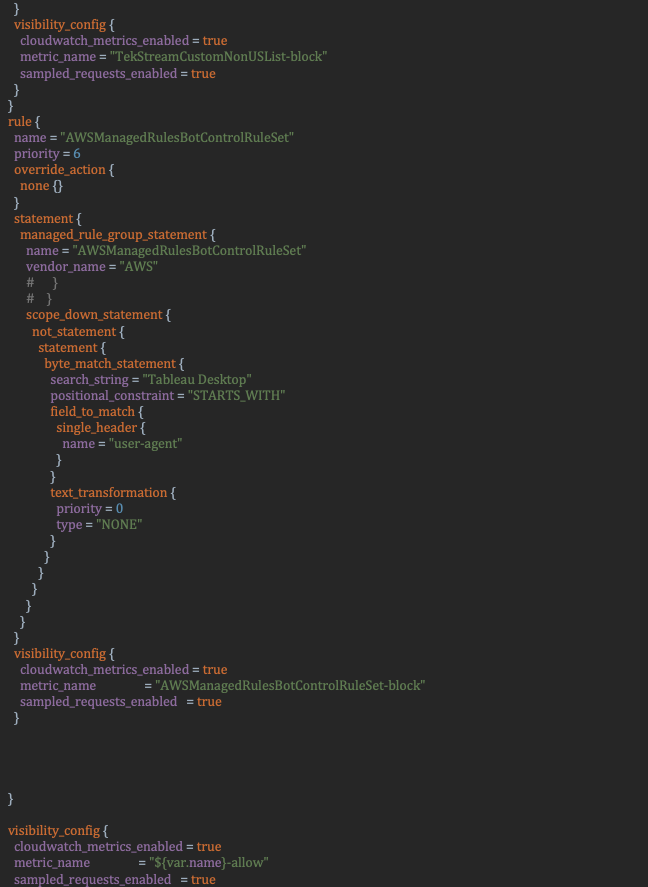
Task: Click the vendor_name value "AWS"
Action: coord(139,266)
